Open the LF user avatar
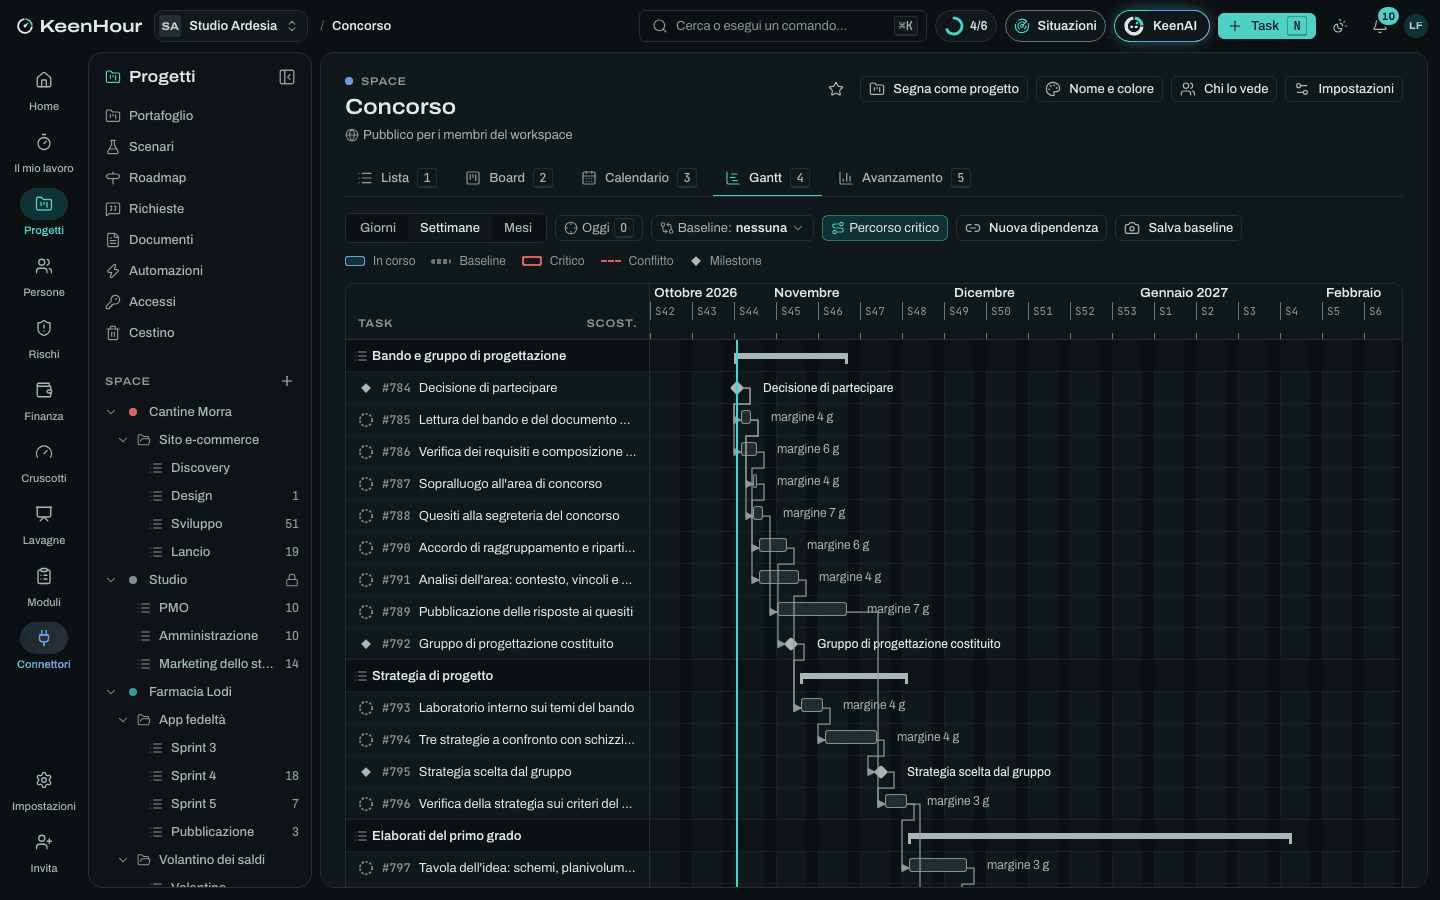 [x=1416, y=26]
